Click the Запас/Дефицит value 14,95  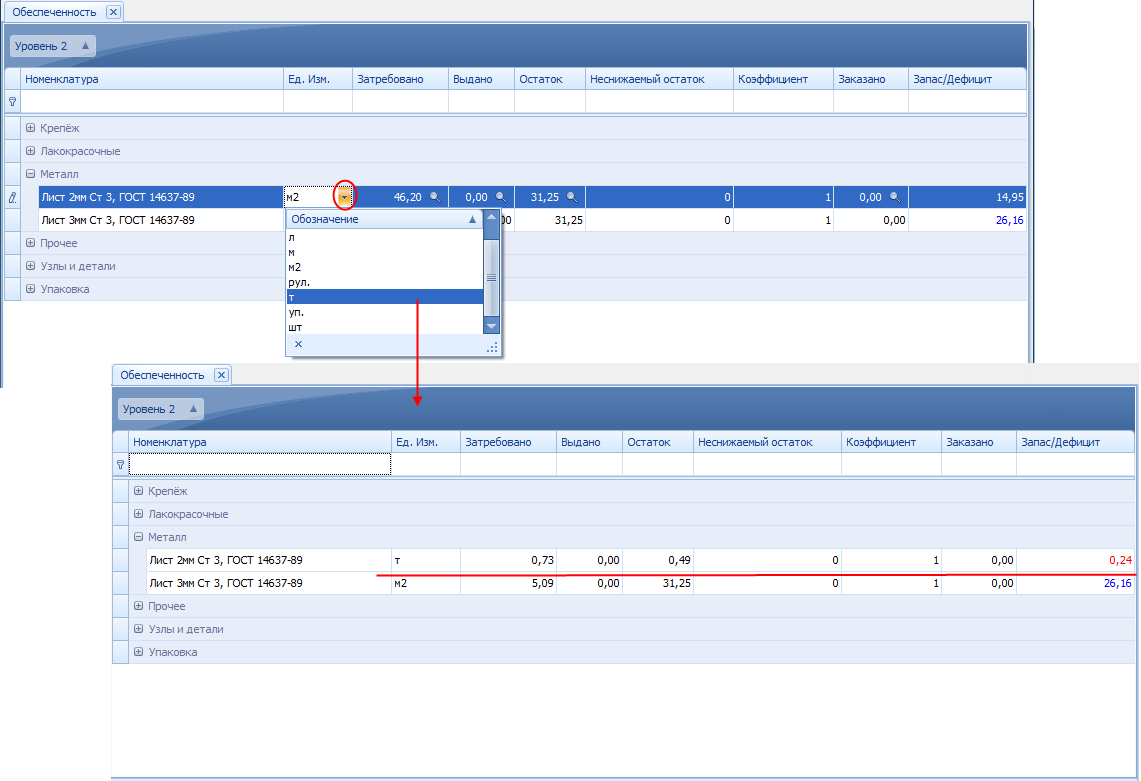click(x=1010, y=197)
